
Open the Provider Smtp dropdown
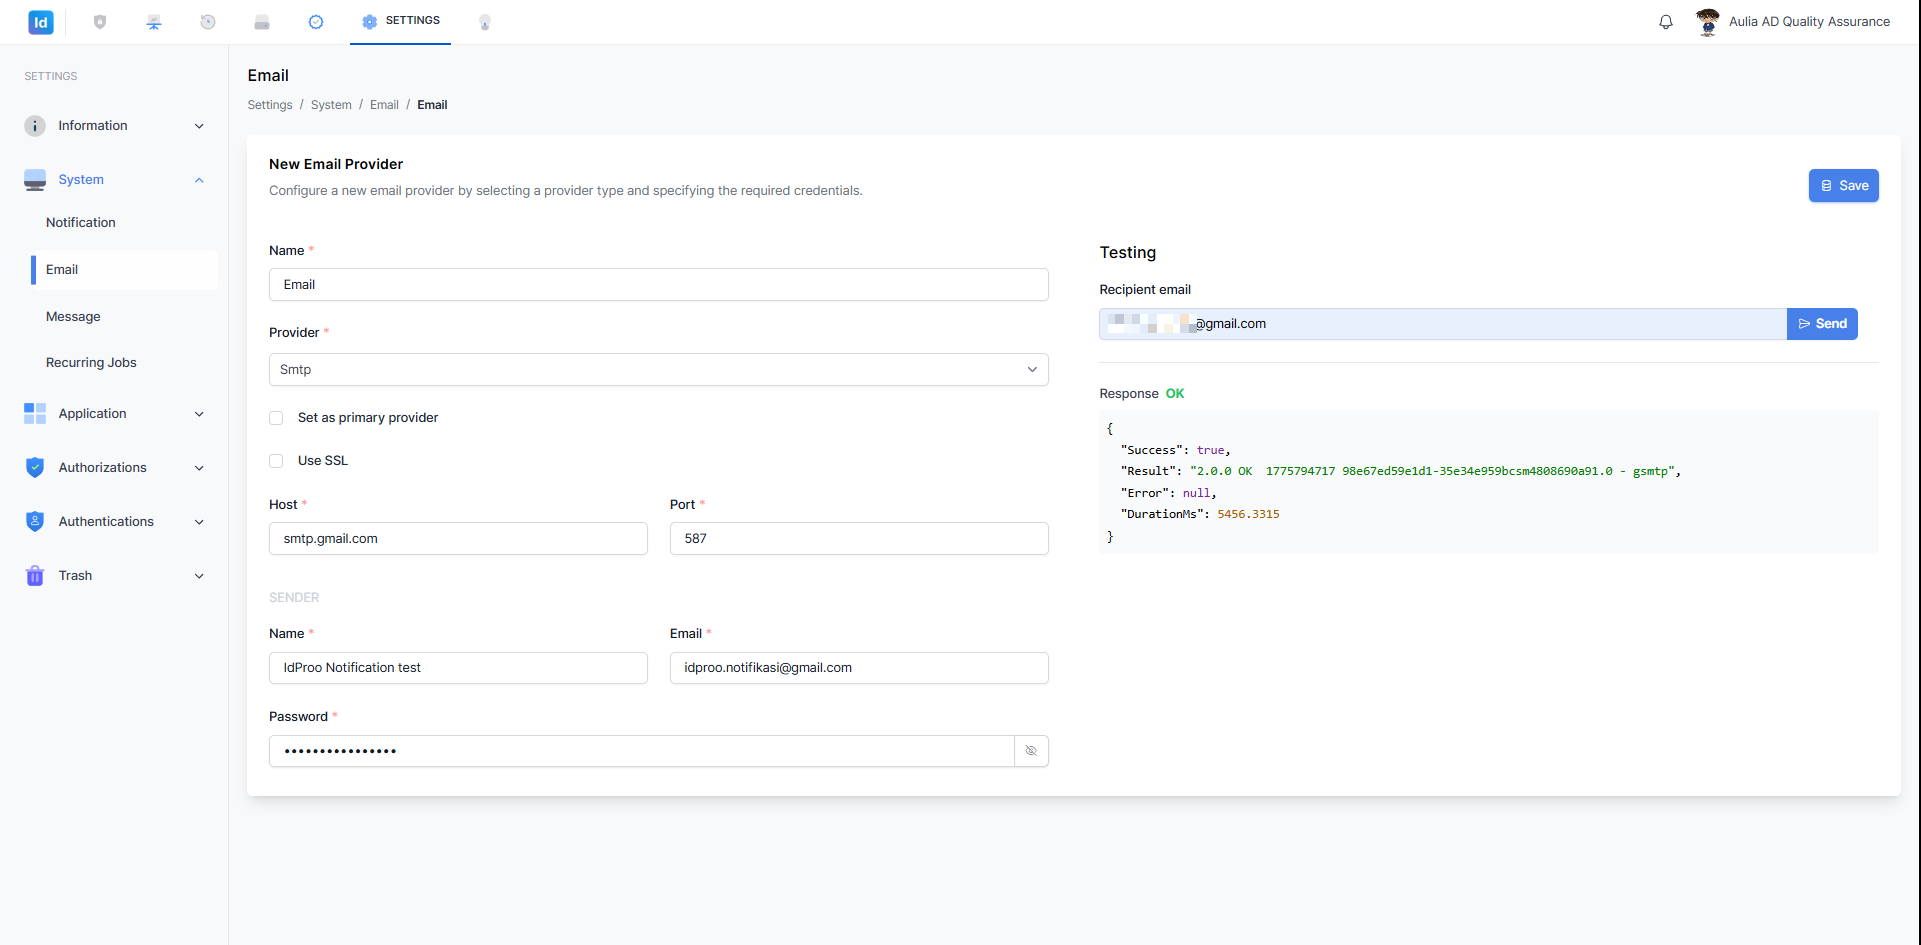coord(658,370)
